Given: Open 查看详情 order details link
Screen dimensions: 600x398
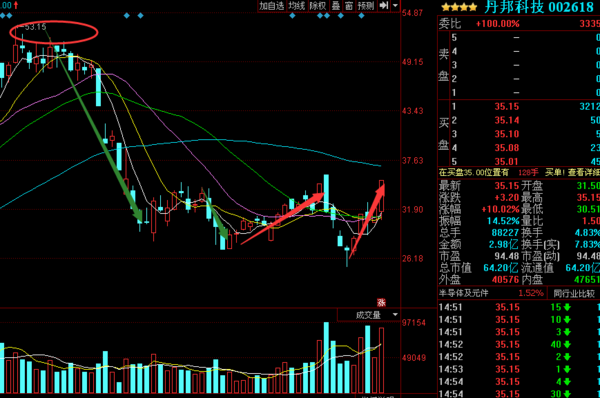Looking at the screenshot, I should point(584,172).
